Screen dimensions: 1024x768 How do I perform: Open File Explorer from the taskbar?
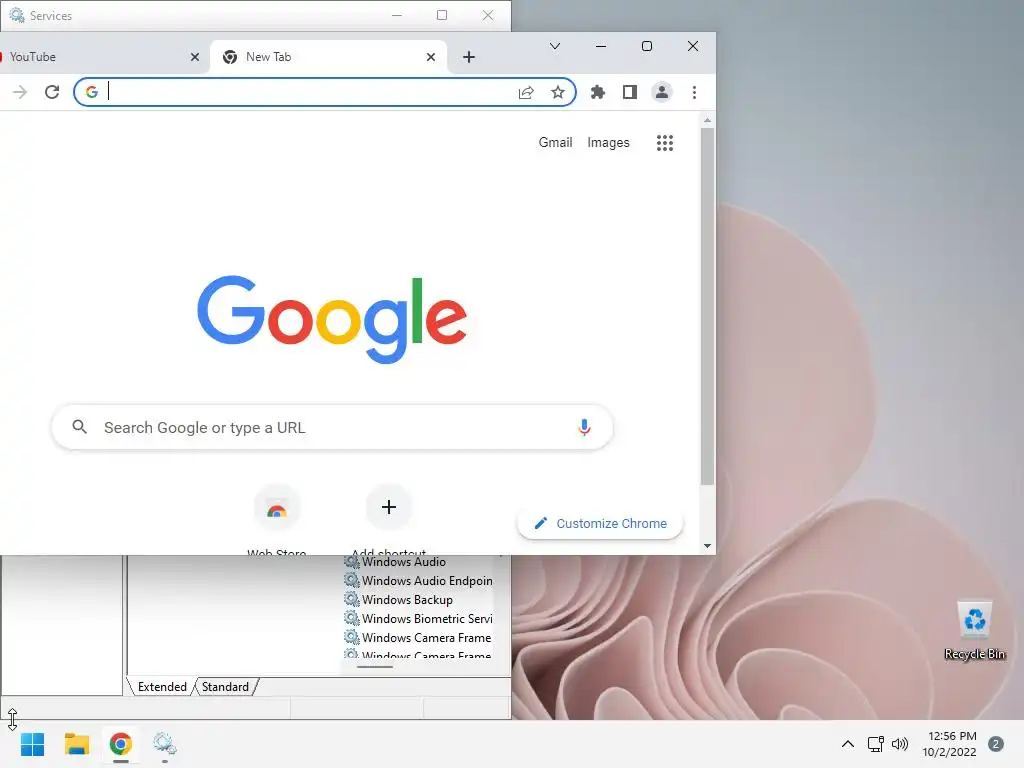(x=77, y=744)
